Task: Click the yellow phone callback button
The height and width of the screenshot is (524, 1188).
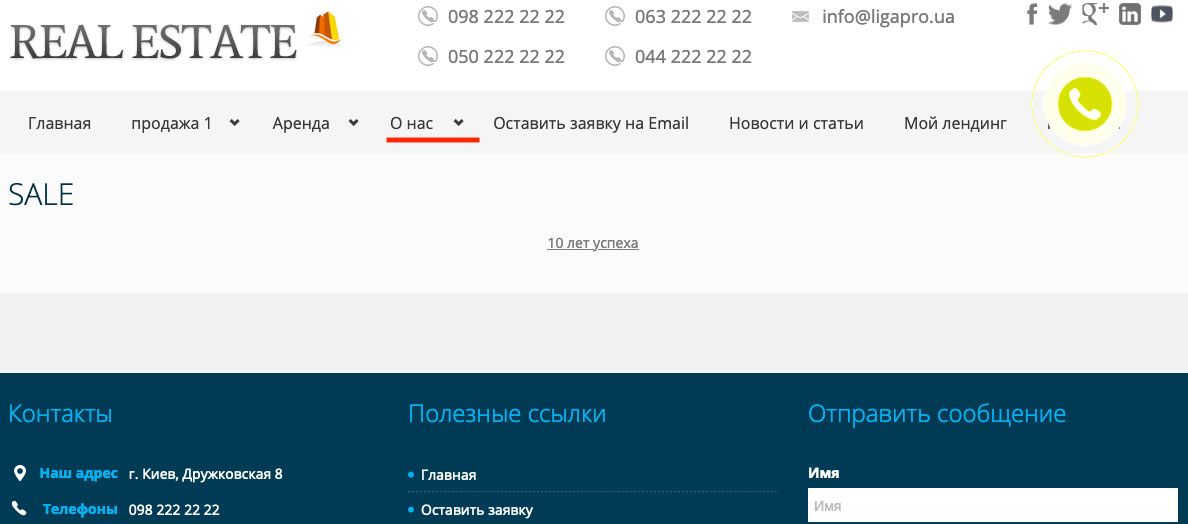Action: 1084,103
